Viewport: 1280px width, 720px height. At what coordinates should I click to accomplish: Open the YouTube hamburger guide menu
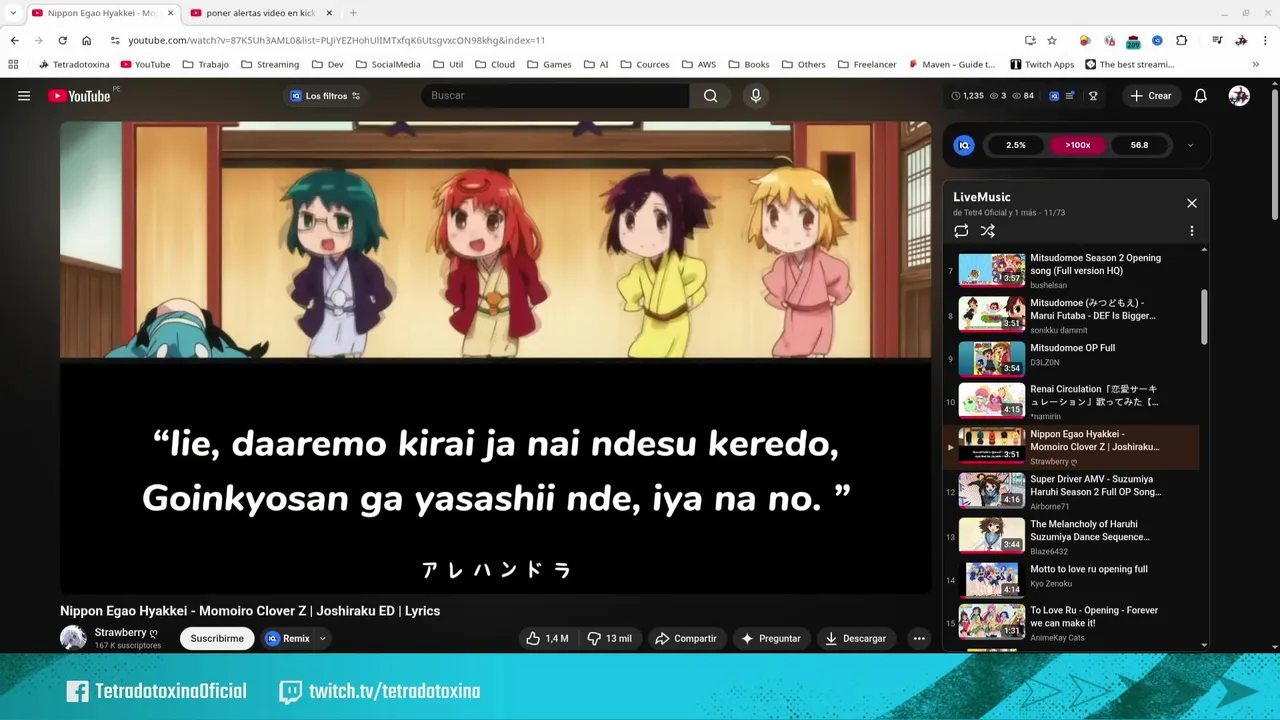(24, 96)
